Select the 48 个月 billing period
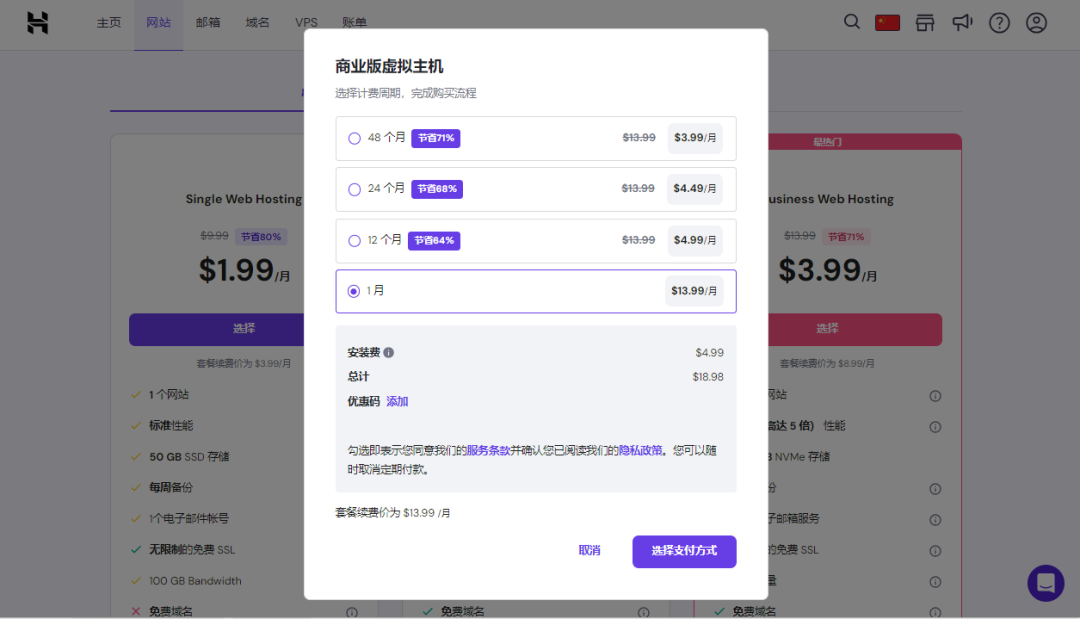Image resolution: width=1080 pixels, height=619 pixels. (x=354, y=138)
